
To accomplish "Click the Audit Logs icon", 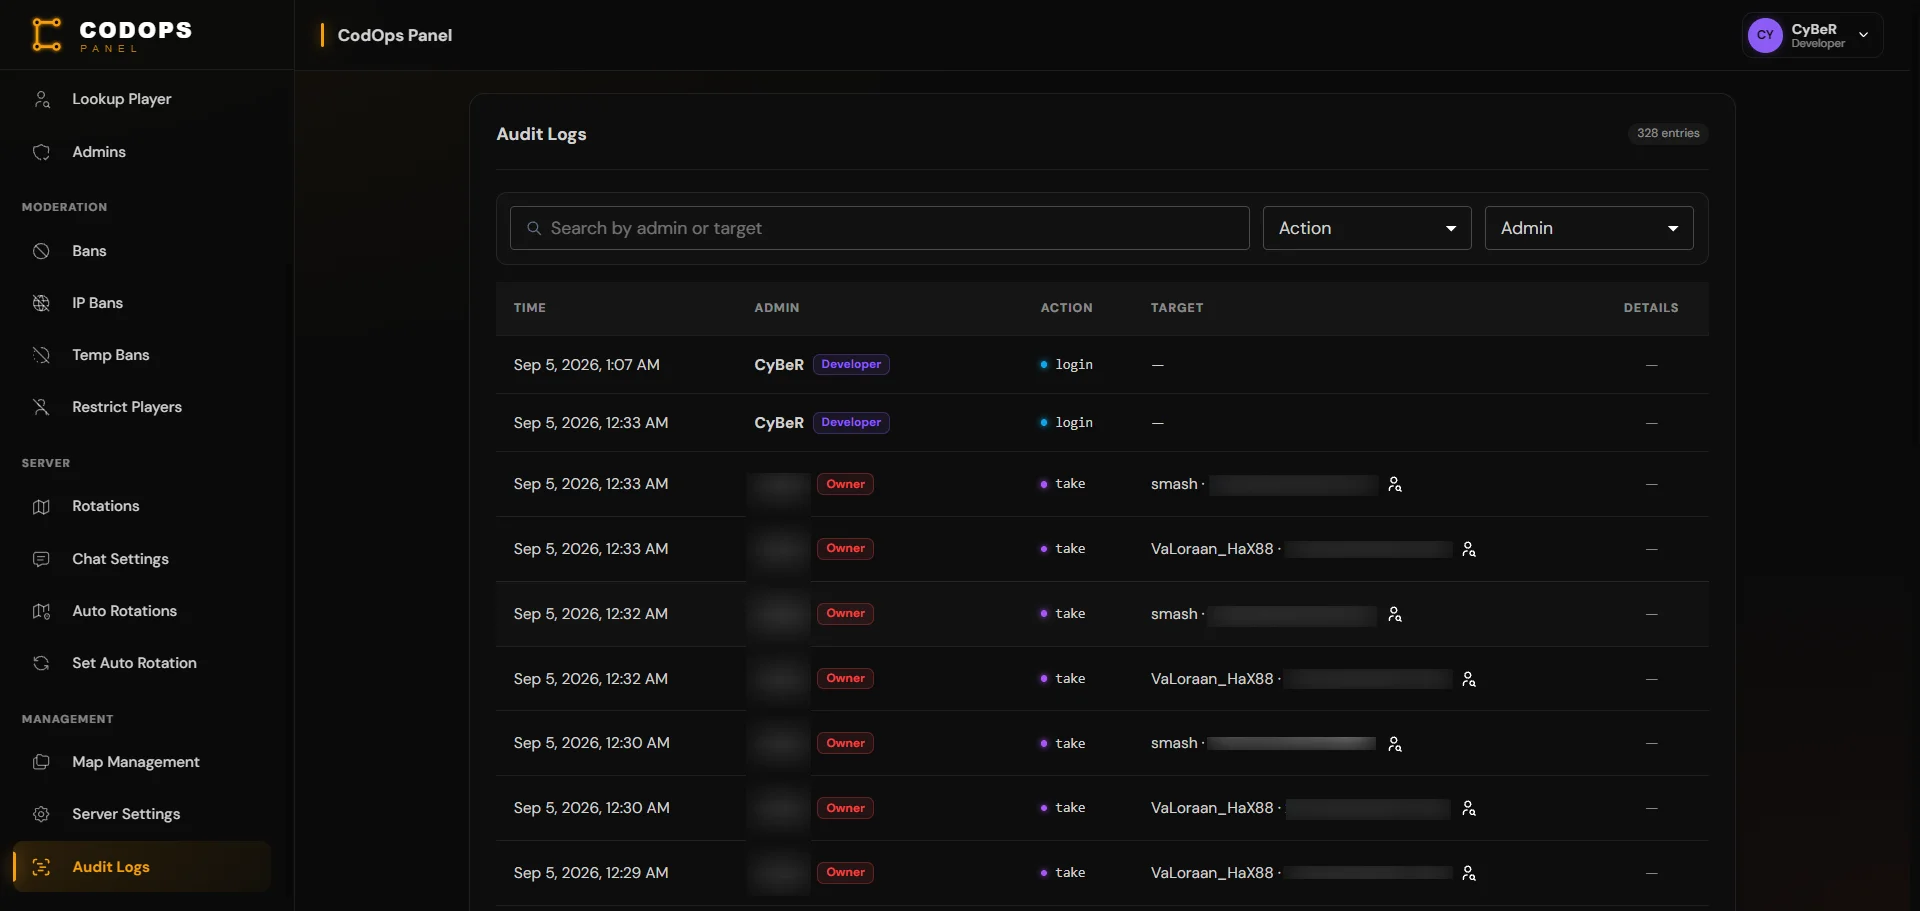I will 41,867.
